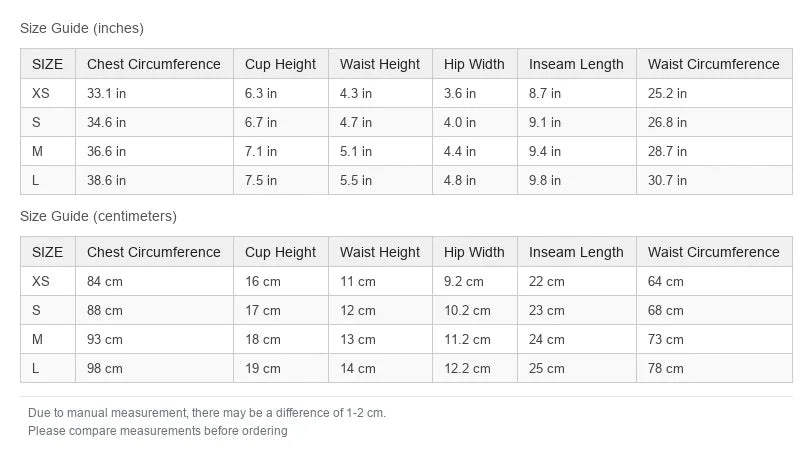Click the Hip Width header in inches table
This screenshot has width=812, height=472.
474,64
